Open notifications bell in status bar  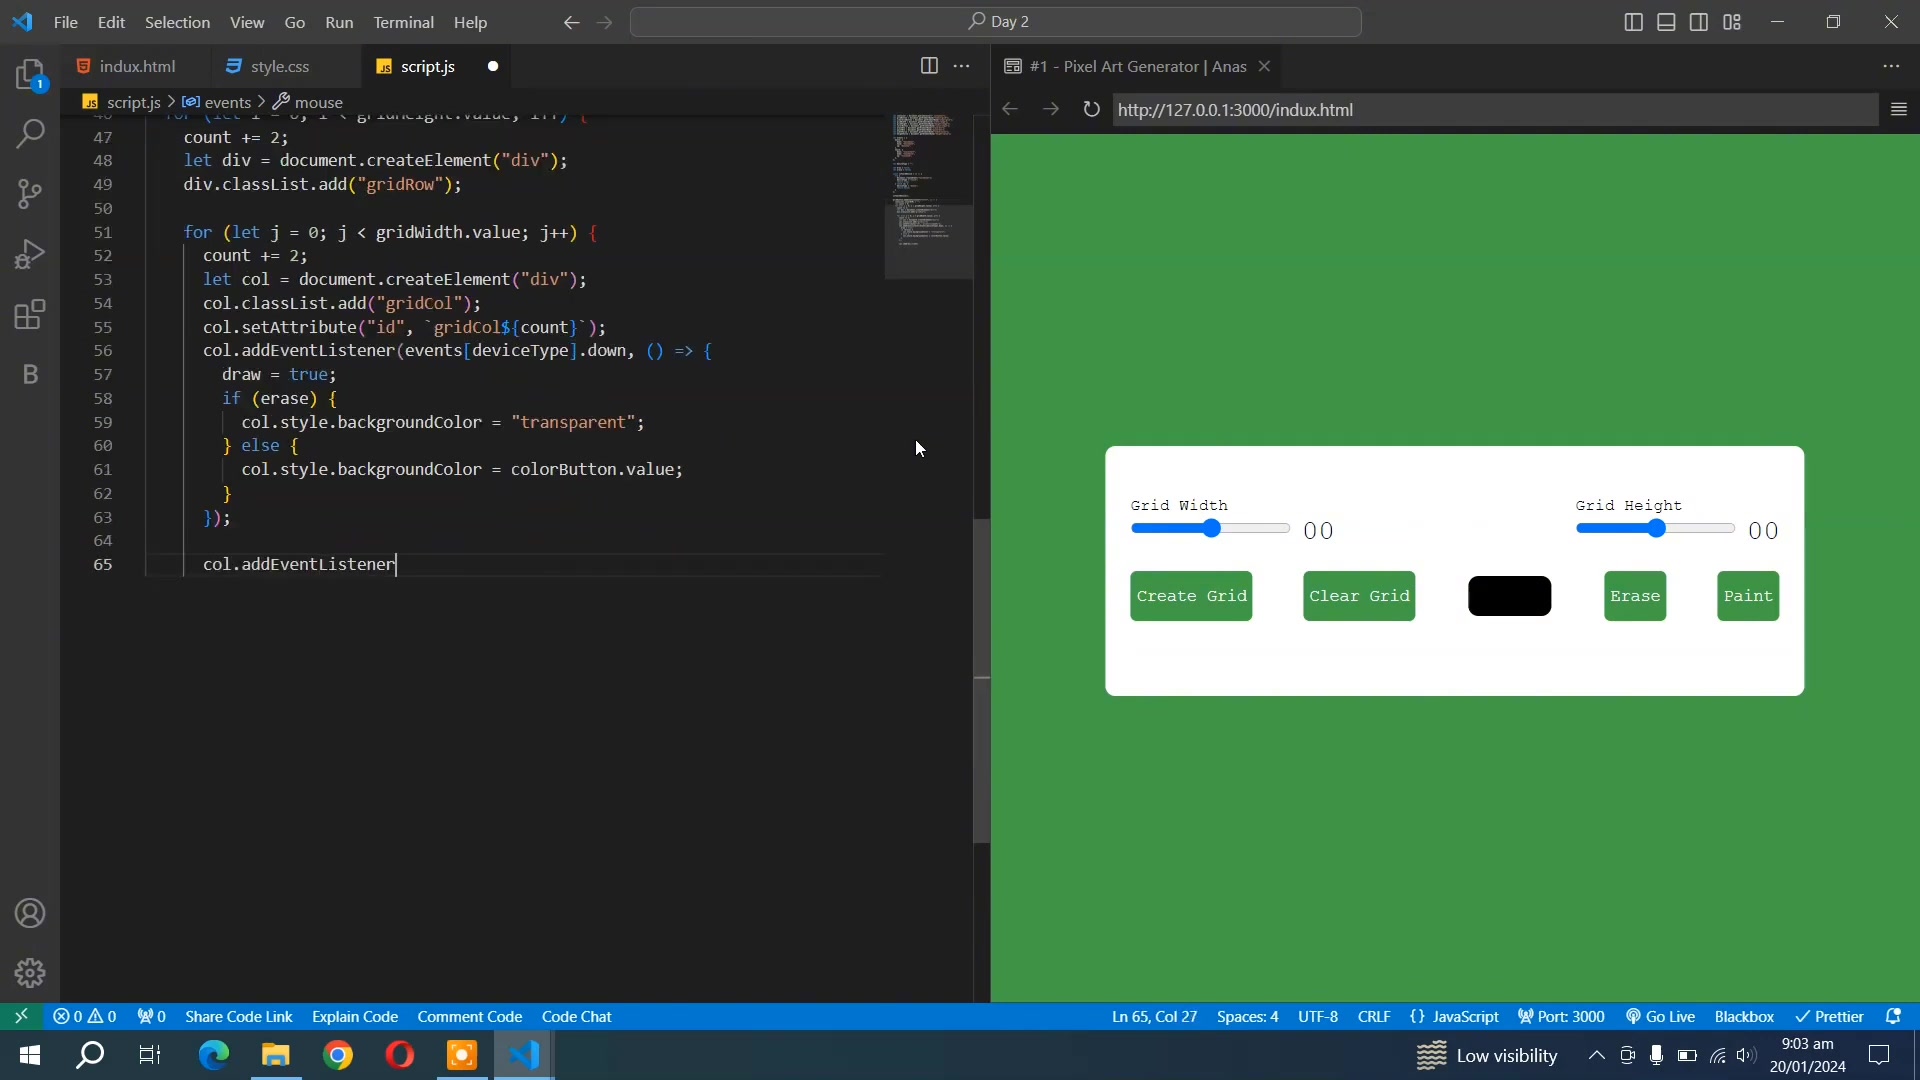[1894, 1017]
